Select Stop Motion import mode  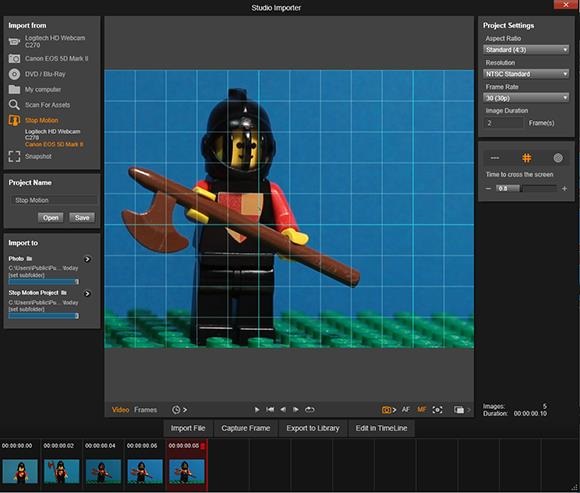33,120
